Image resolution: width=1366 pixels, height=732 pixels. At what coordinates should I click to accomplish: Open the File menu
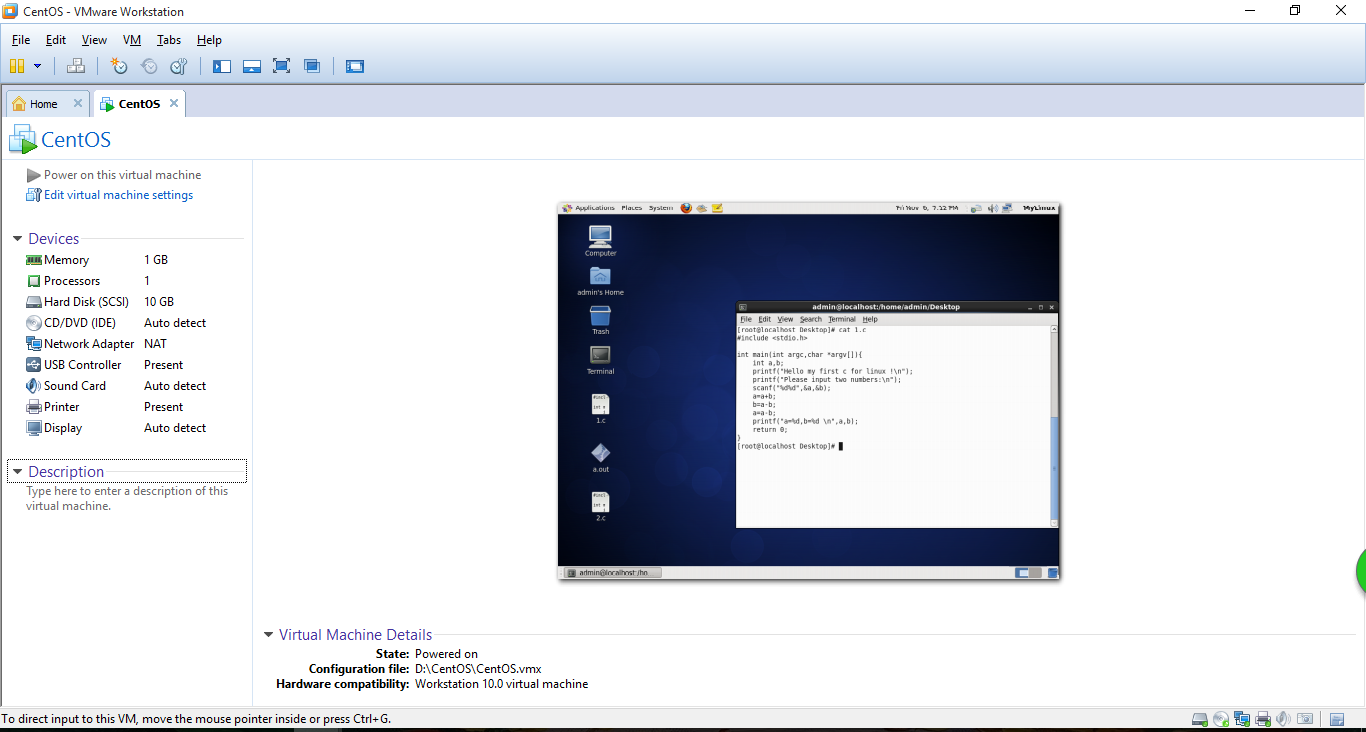click(21, 40)
